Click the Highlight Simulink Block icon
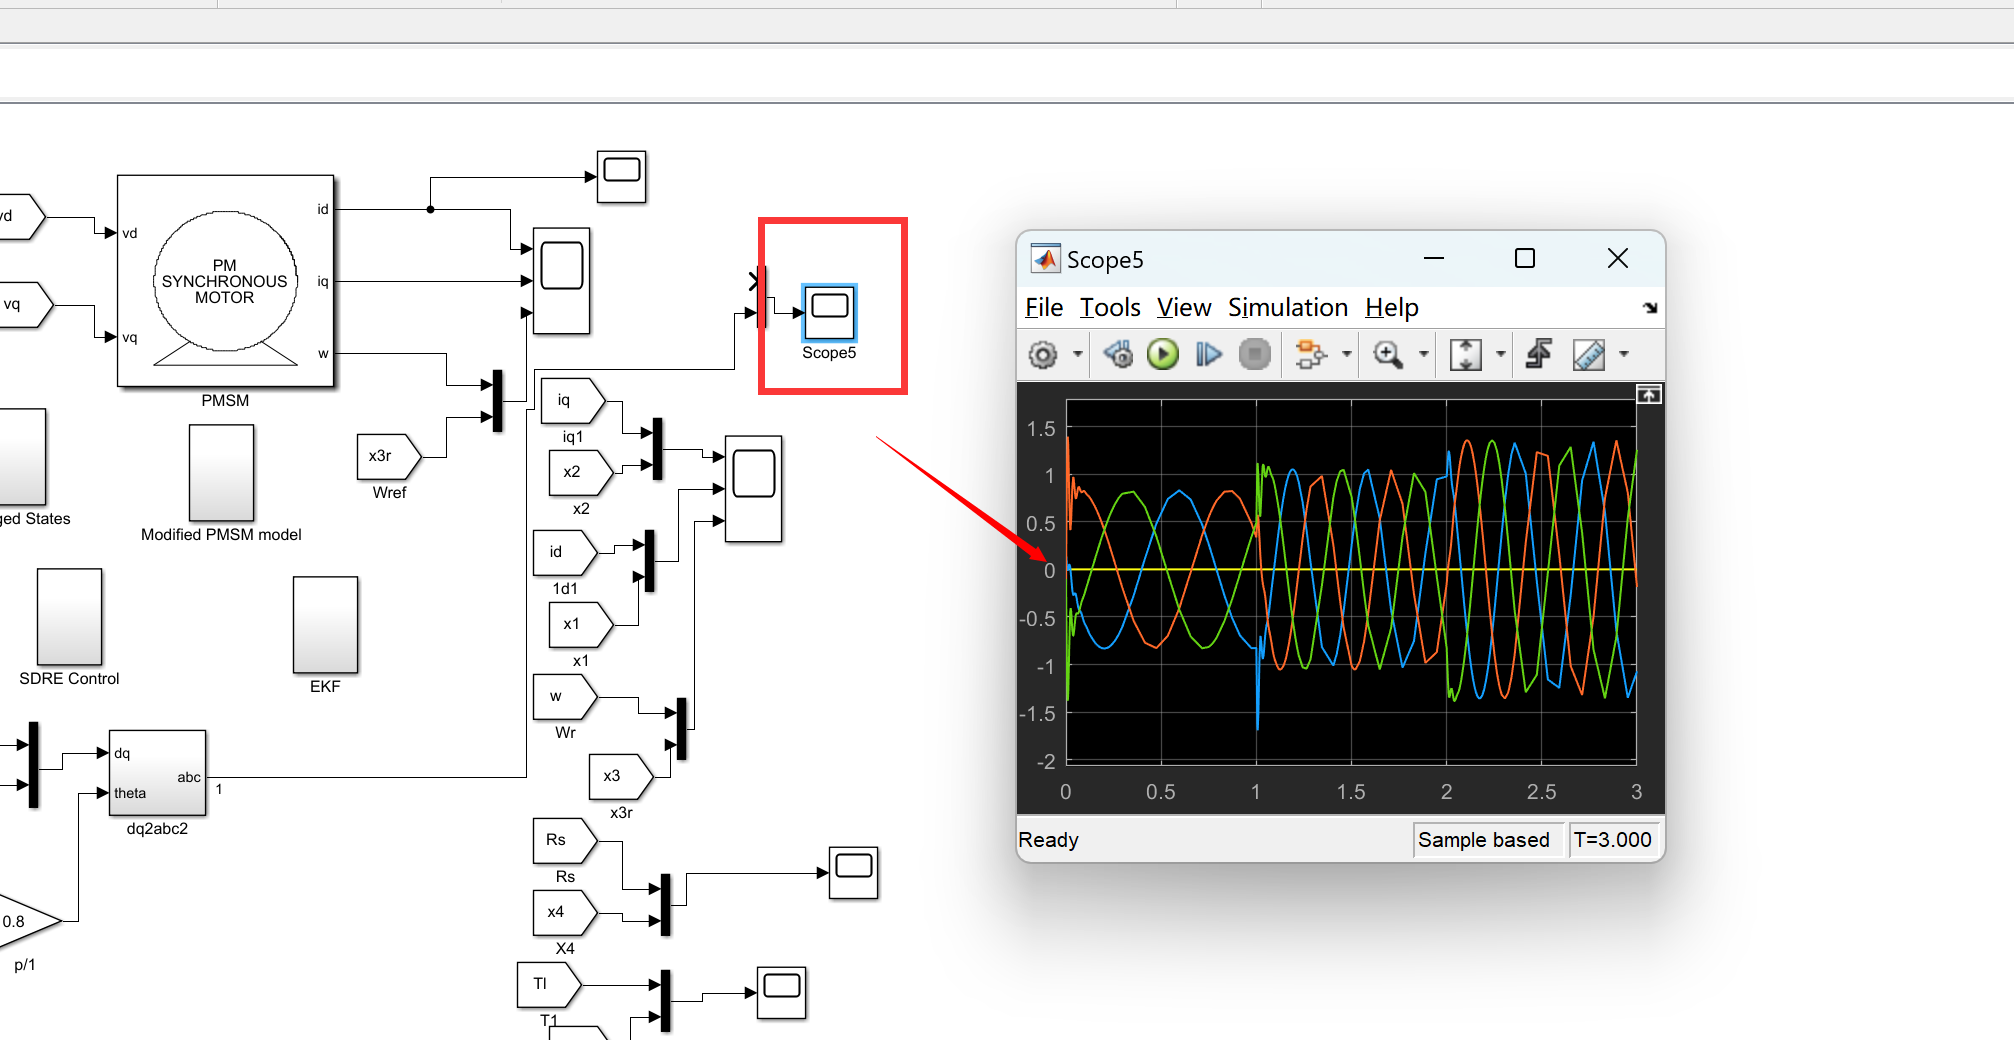The height and width of the screenshot is (1040, 2014). pyautogui.click(x=1310, y=354)
